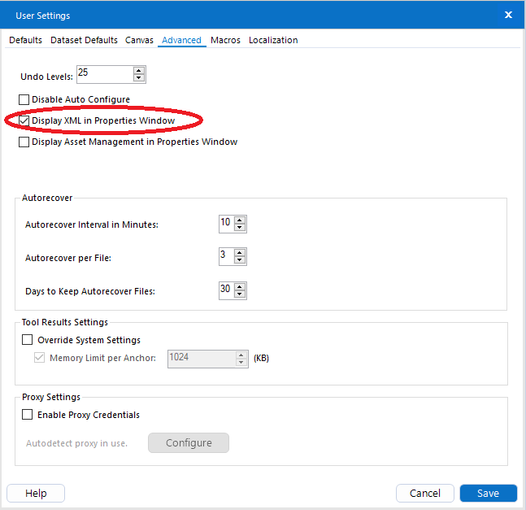Uncheck Display XML in Properties Window
526x510 pixels.
pos(24,121)
